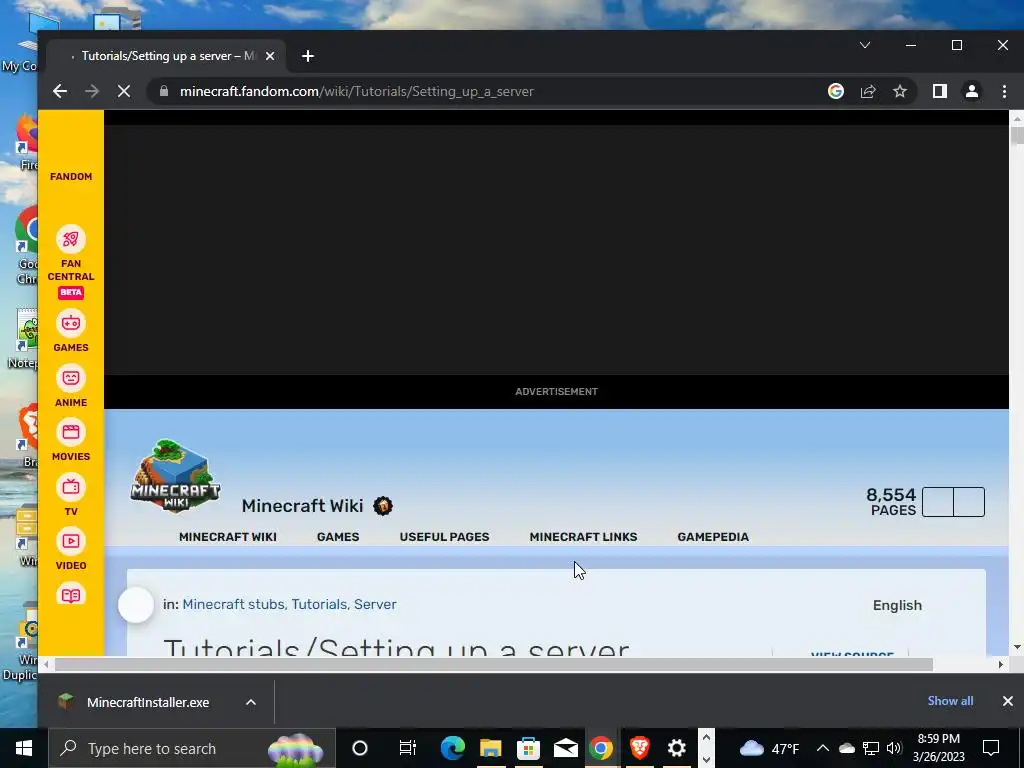Open the weather widget showing 47°F
1024x768 pixels.
[x=769, y=748]
